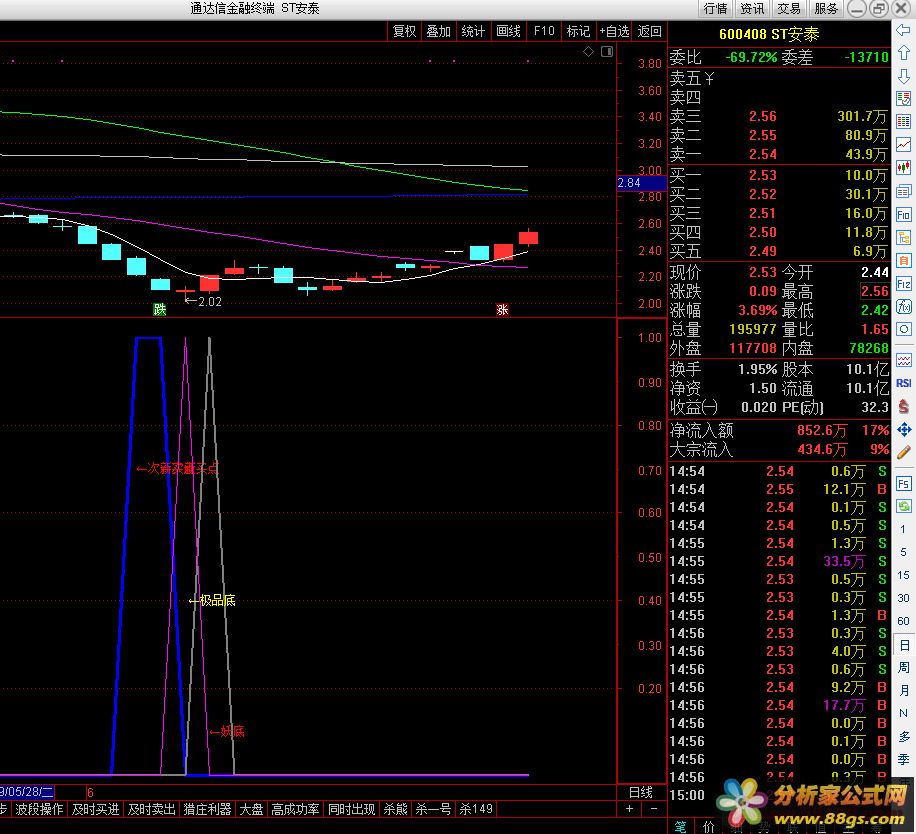Select the 猎庄利器 indicator tab
Image resolution: width=916 pixels, height=834 pixels.
tap(207, 809)
